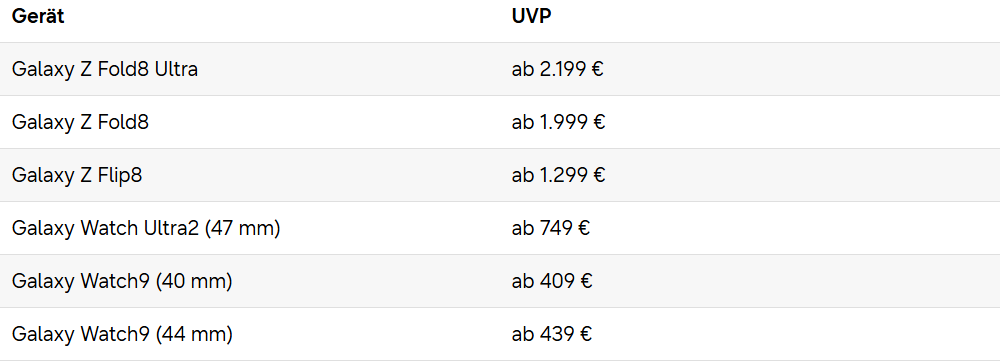Viewport: 1000px width, 361px height.
Task: Click the Gerät column header
Action: tap(38, 17)
